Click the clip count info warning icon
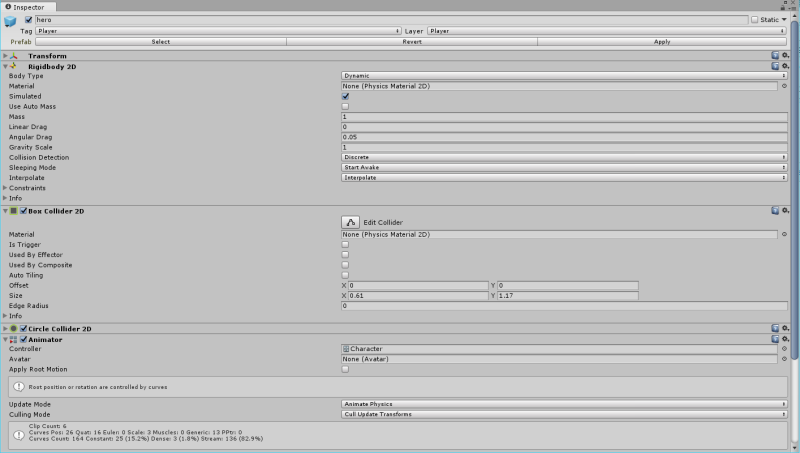This screenshot has height=453, width=800. (19, 435)
